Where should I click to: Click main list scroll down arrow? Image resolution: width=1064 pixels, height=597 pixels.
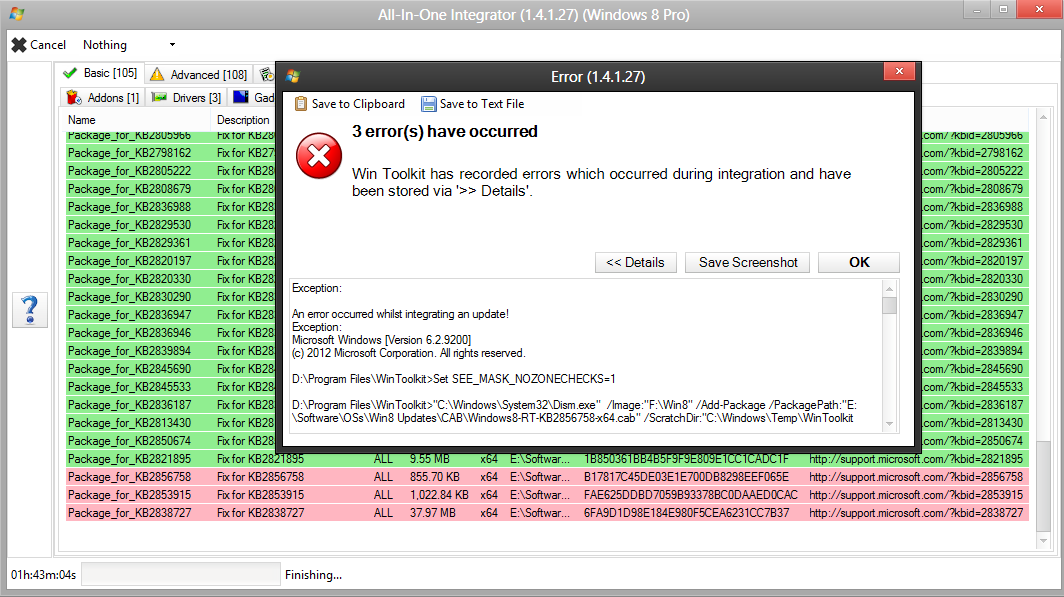click(1044, 541)
